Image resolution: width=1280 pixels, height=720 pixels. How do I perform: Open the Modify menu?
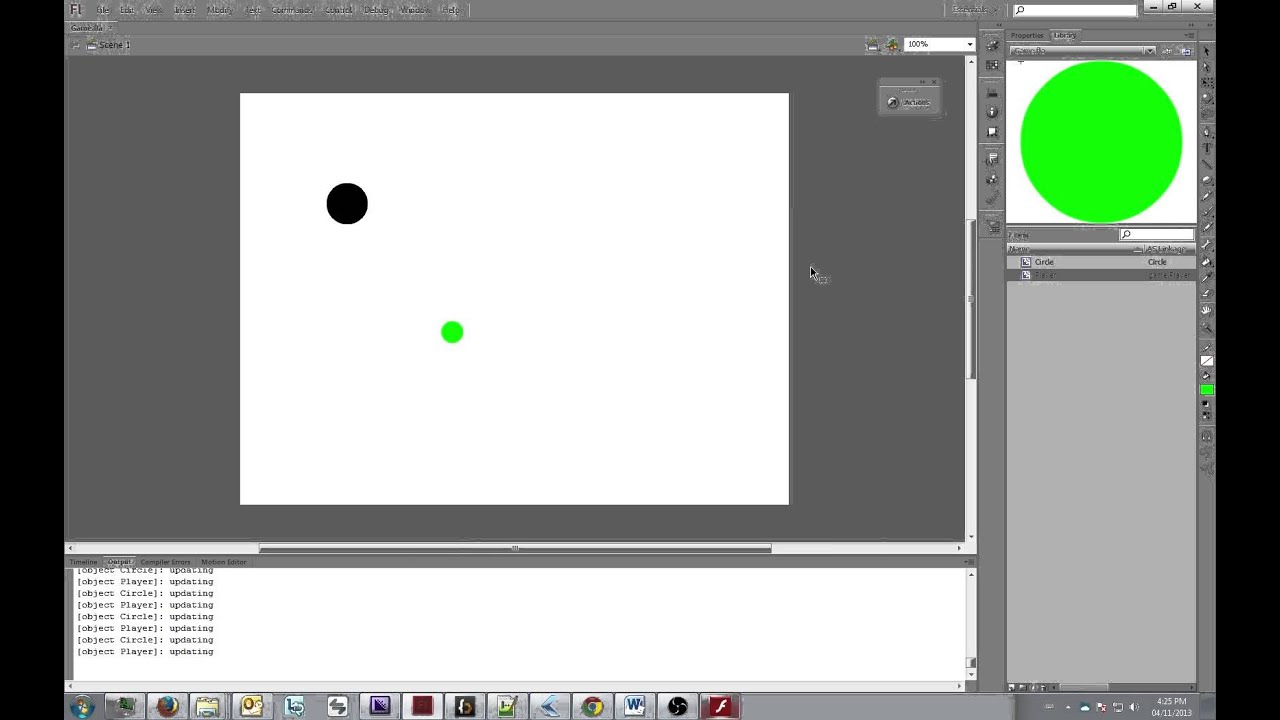tap(219, 10)
